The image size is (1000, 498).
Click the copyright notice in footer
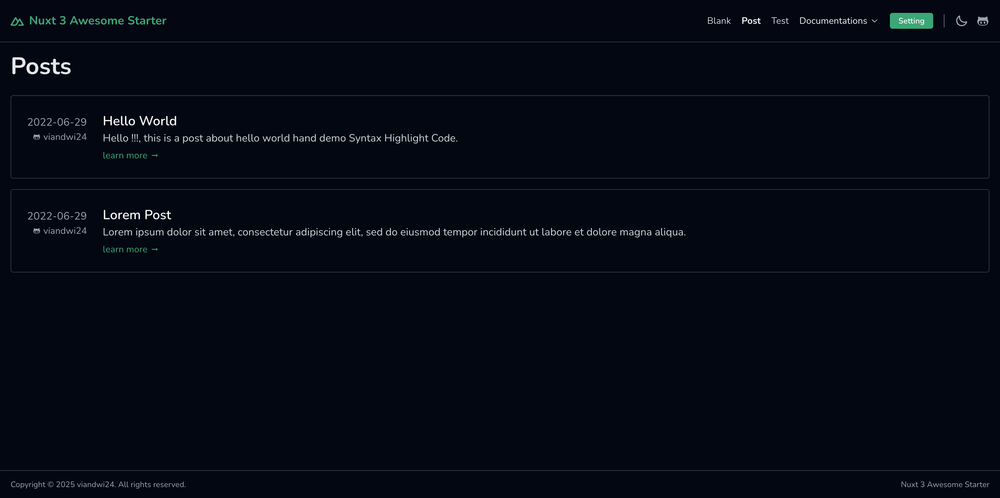tap(98, 485)
